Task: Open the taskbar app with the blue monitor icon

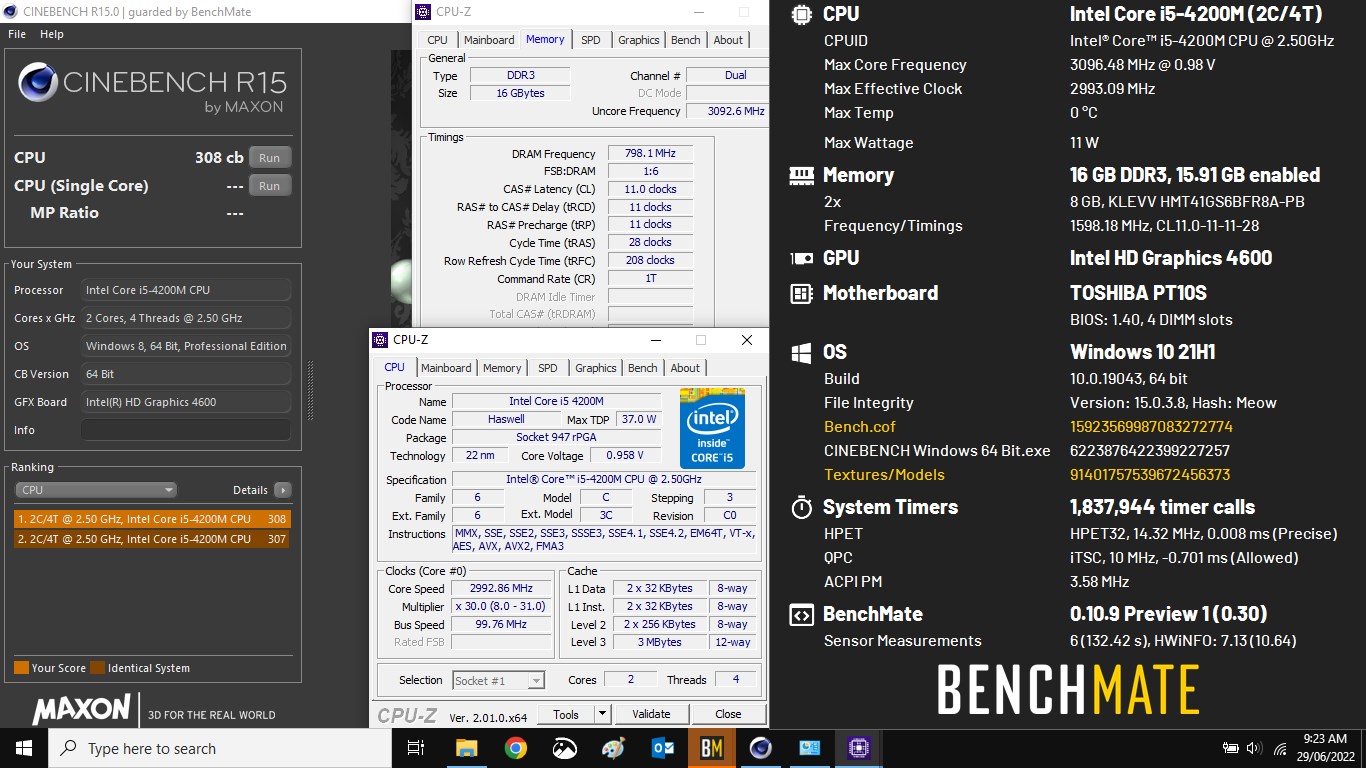Action: 809,748
